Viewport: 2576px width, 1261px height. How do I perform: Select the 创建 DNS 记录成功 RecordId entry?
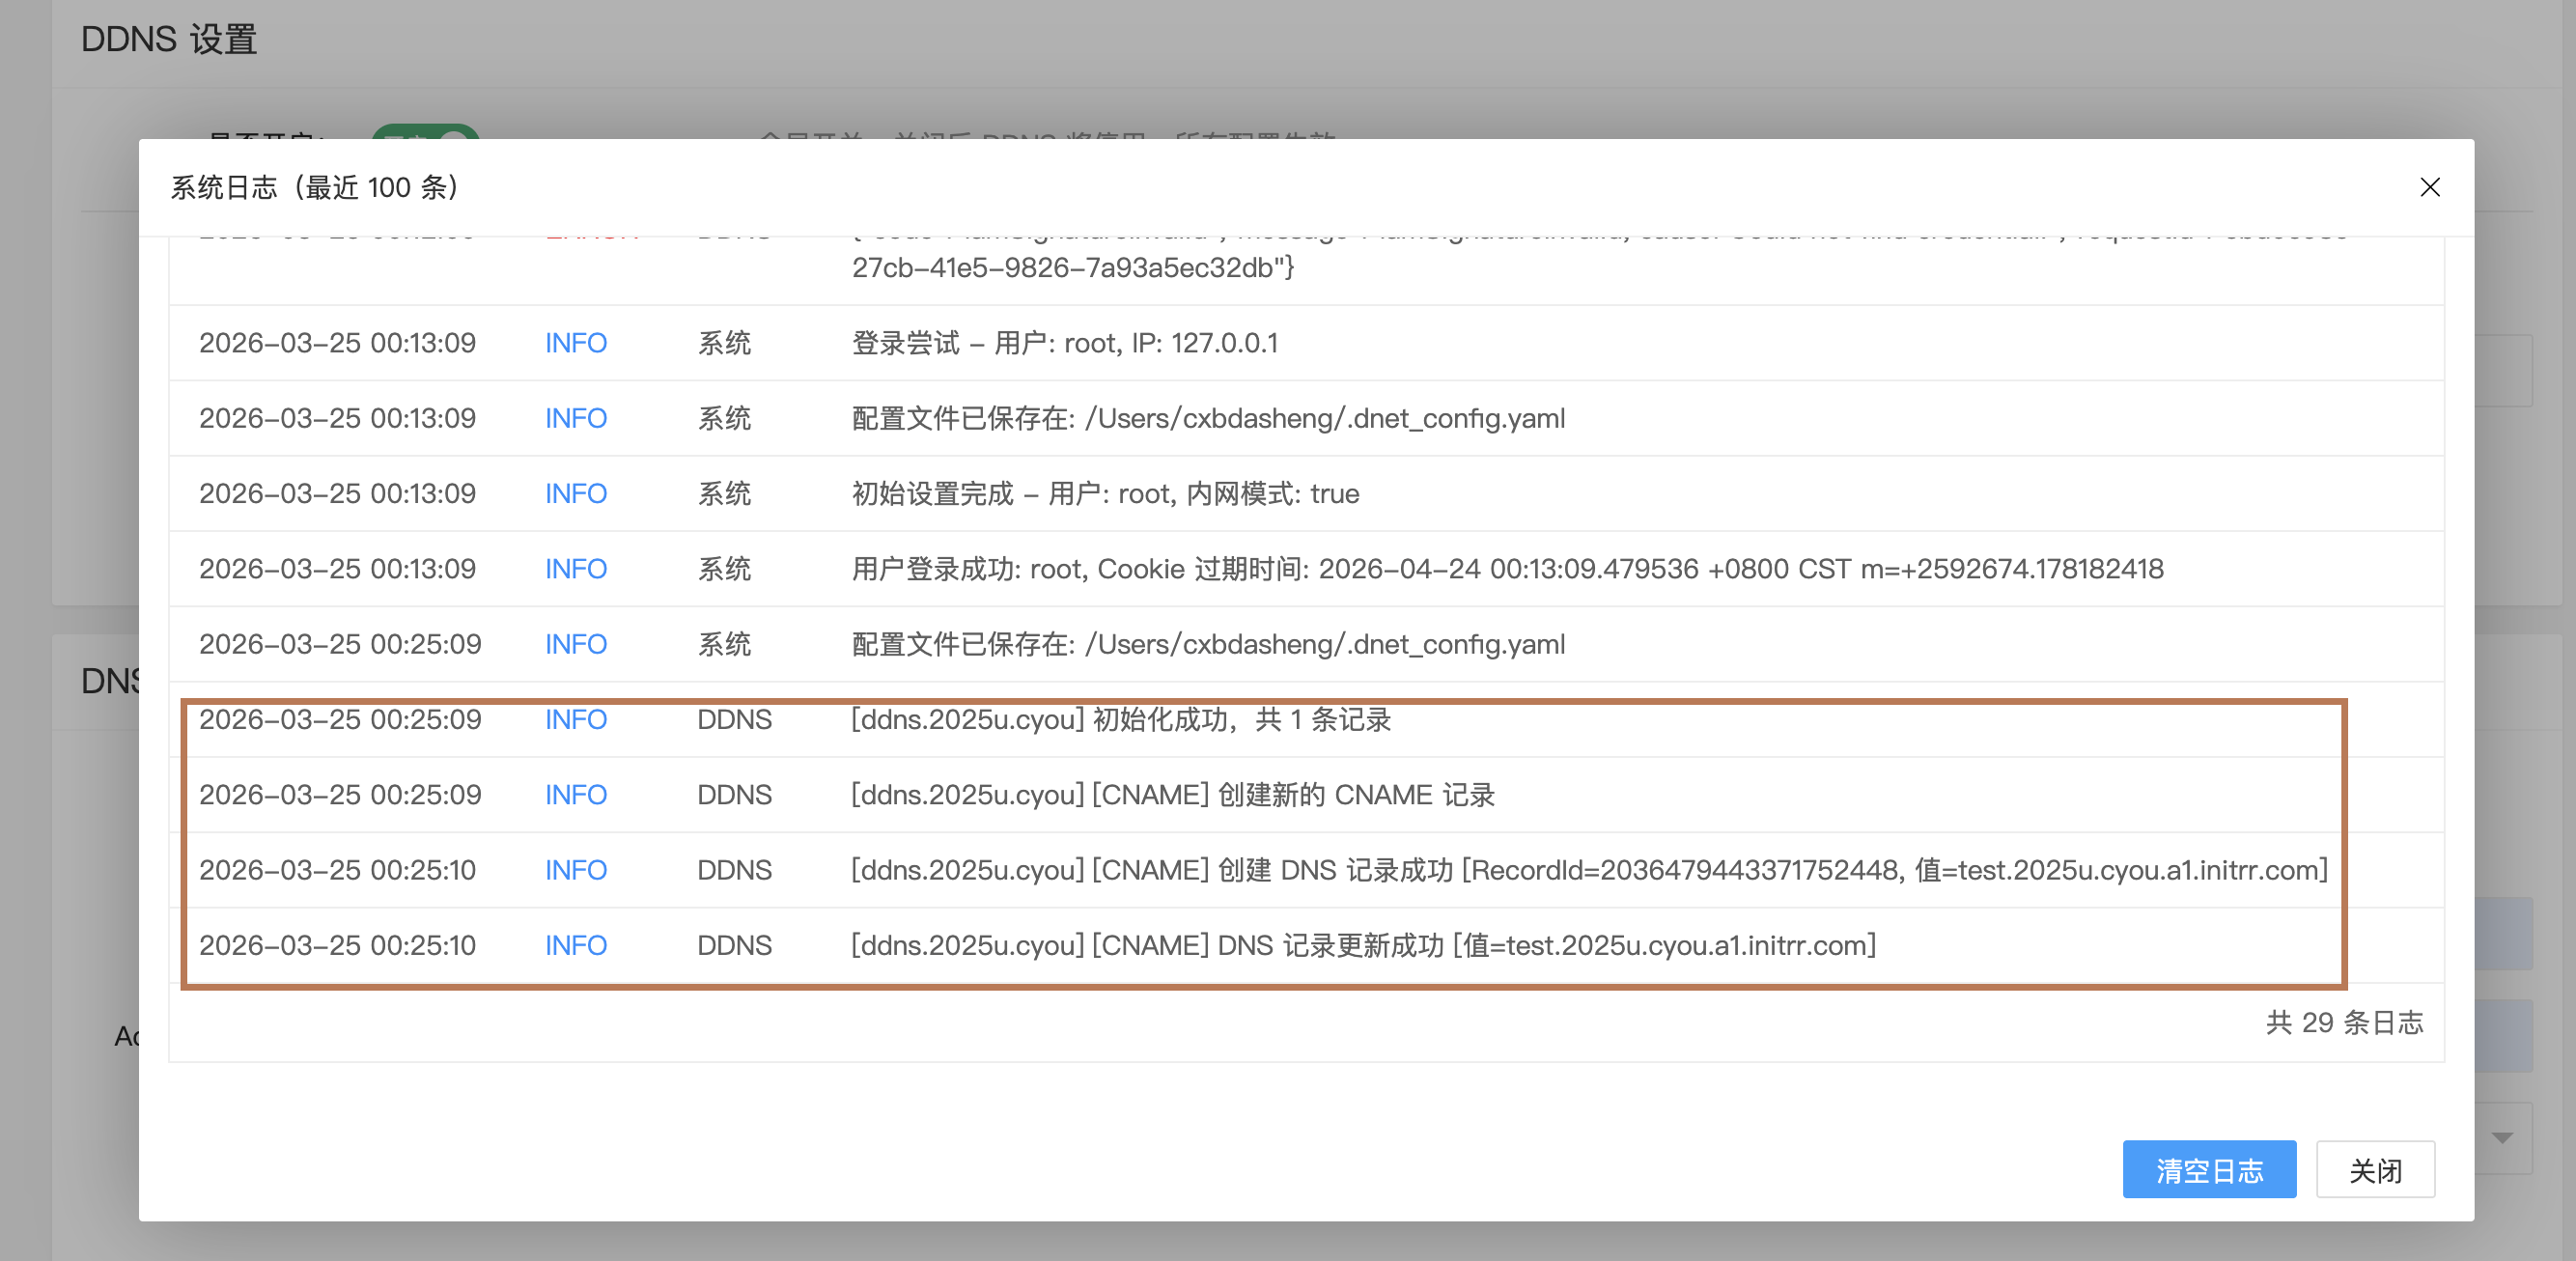(x=1588, y=870)
